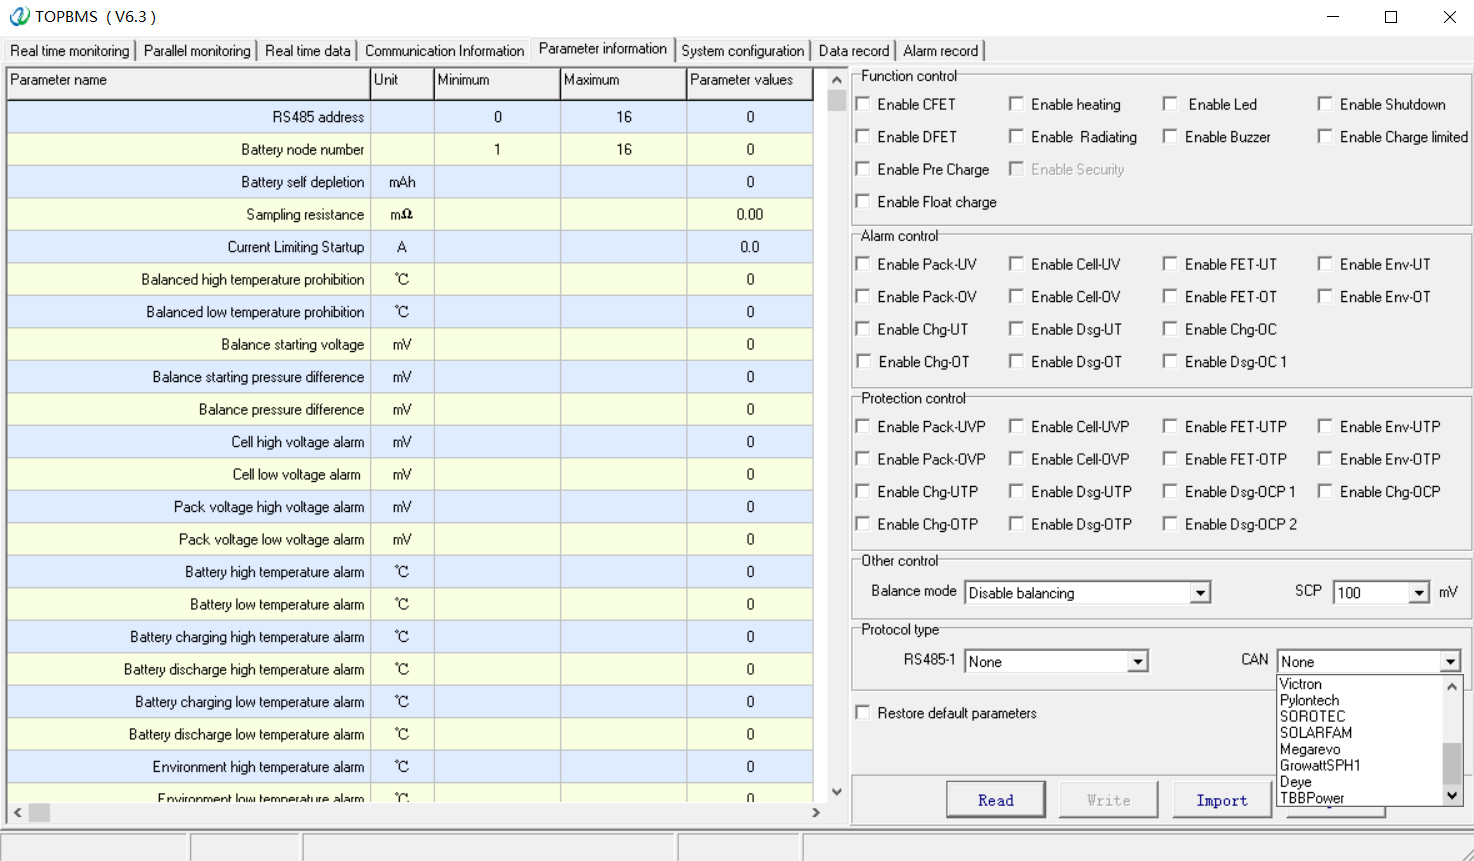Click CAN list scroll up arrow
Viewport: 1474px width, 861px height.
[x=1452, y=687]
